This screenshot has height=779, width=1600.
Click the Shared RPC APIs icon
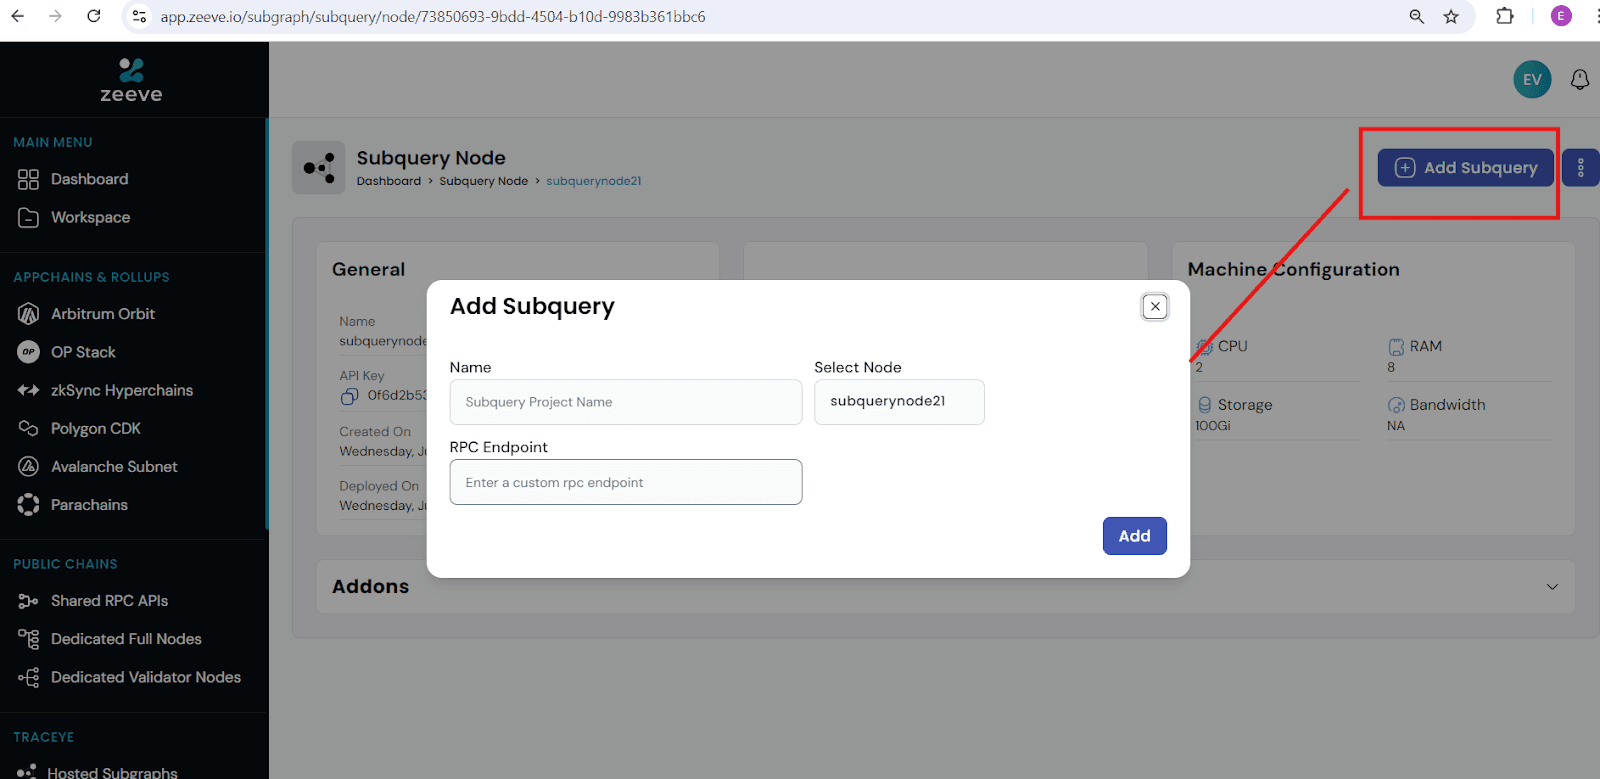[28, 601]
